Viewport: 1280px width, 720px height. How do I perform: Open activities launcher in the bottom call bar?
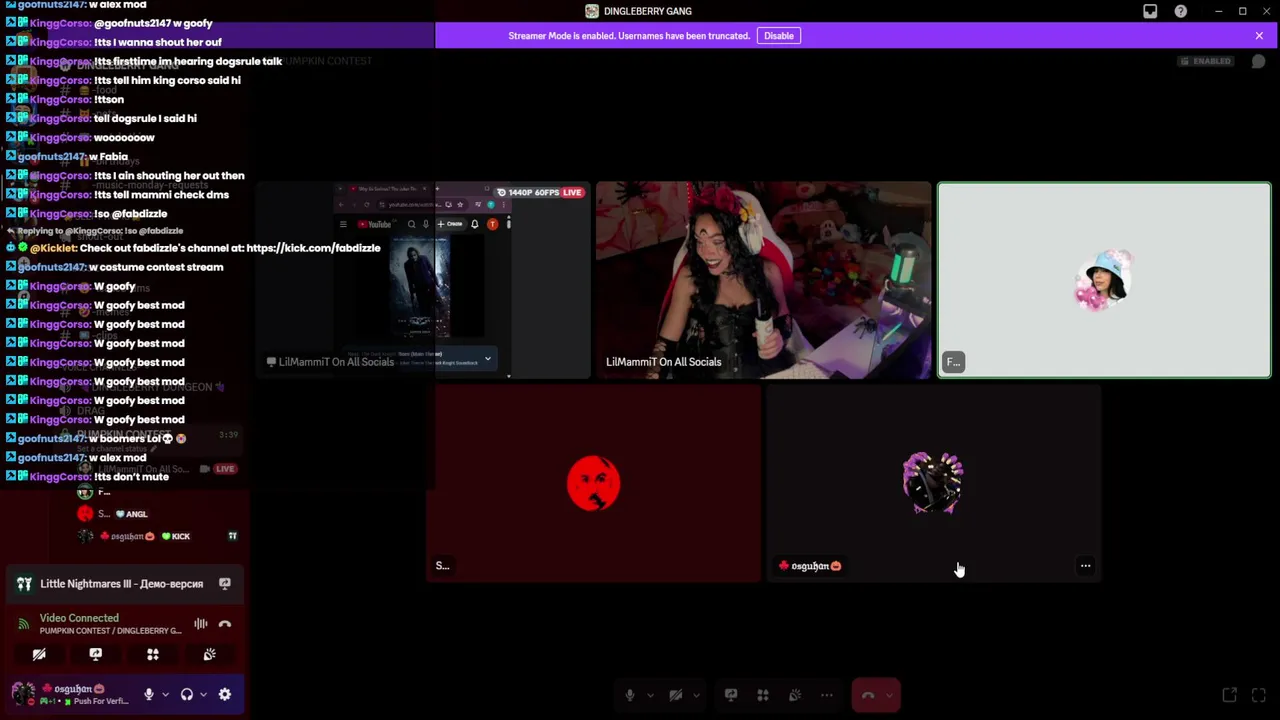pyautogui.click(x=763, y=695)
